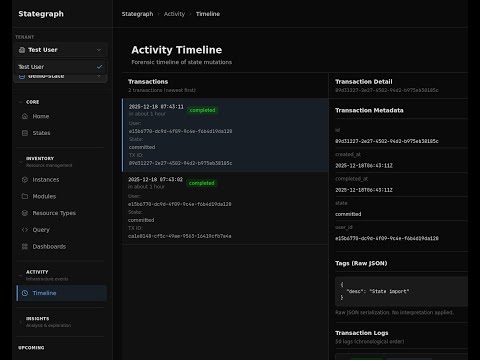This screenshot has height=360, width=480.
Task: Click the Resource Types stack icon
Action: click(25, 213)
